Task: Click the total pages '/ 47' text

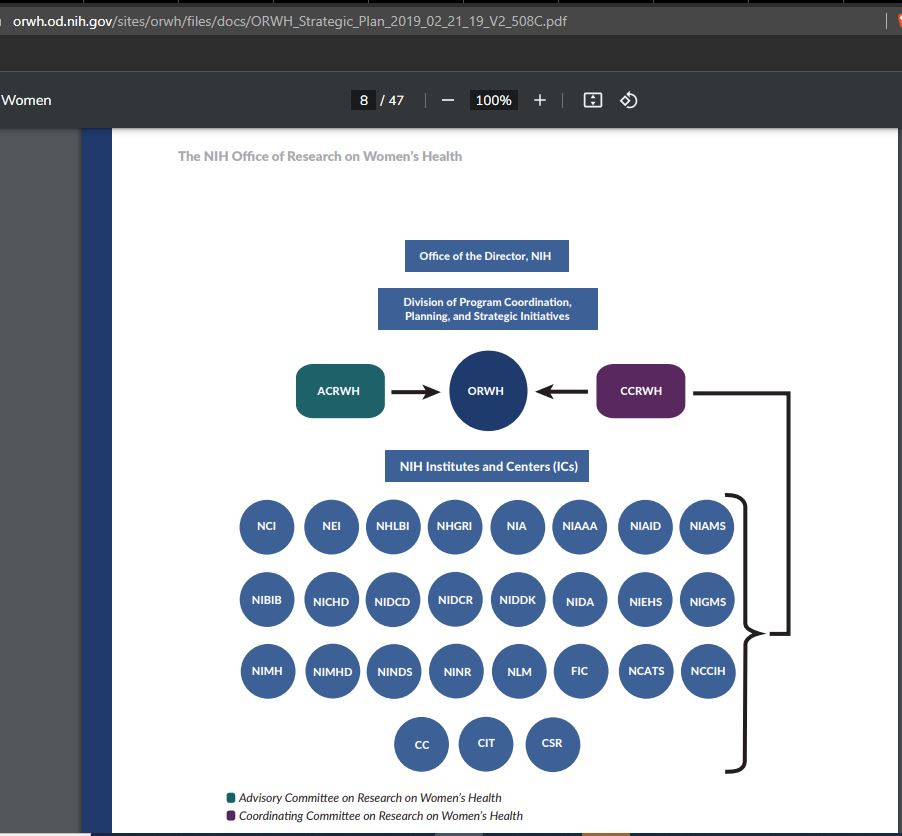Action: click(392, 101)
